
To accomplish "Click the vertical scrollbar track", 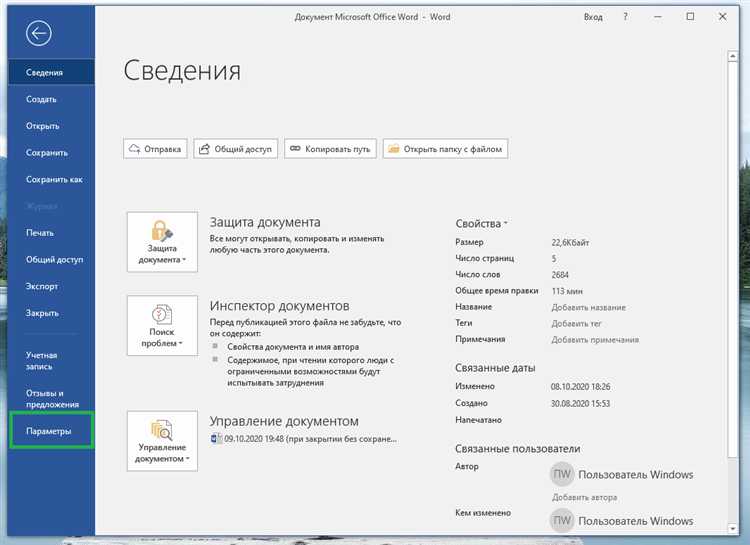I will (x=732, y=490).
